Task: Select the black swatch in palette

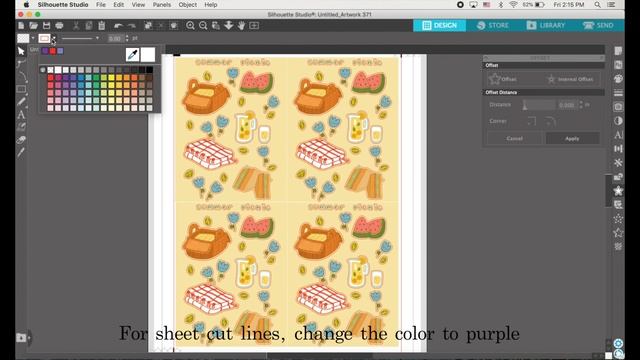Action: (149, 70)
